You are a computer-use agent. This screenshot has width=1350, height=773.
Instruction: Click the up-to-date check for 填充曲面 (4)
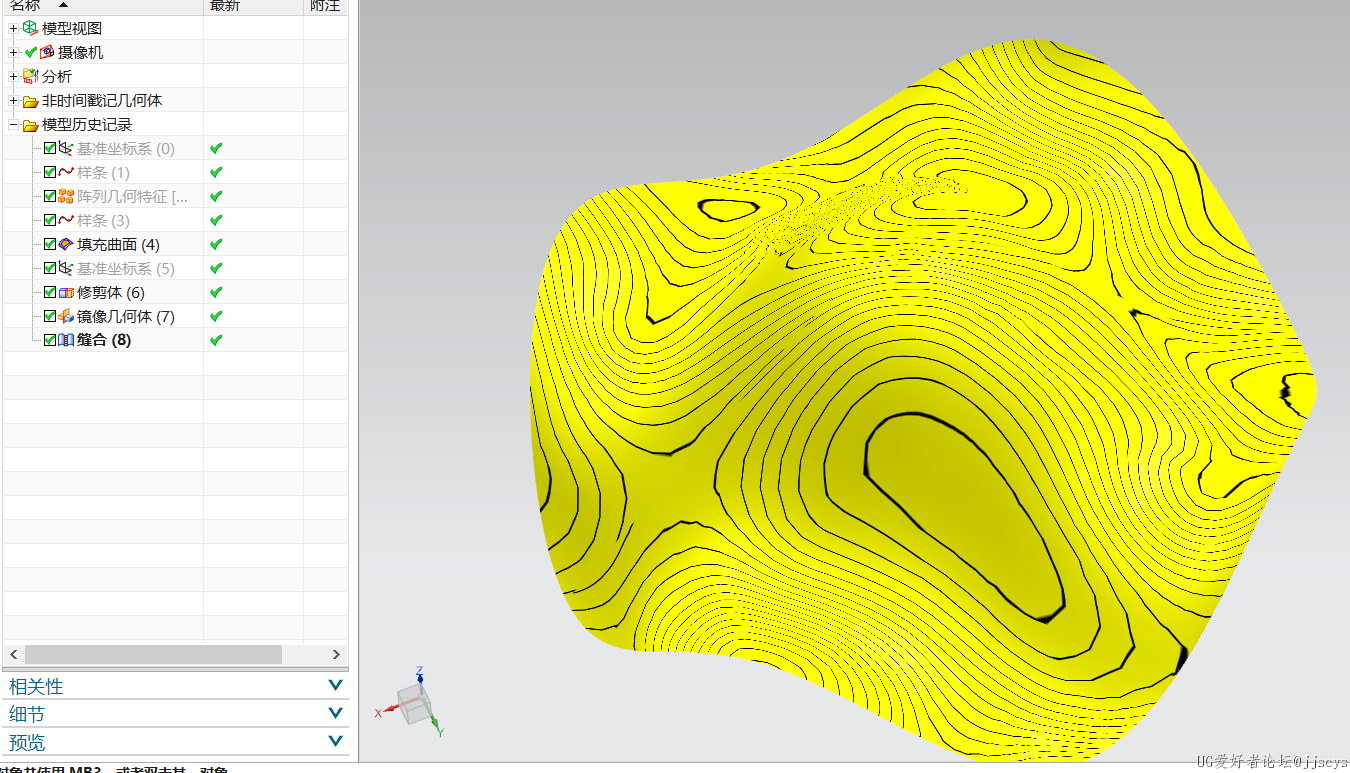216,244
